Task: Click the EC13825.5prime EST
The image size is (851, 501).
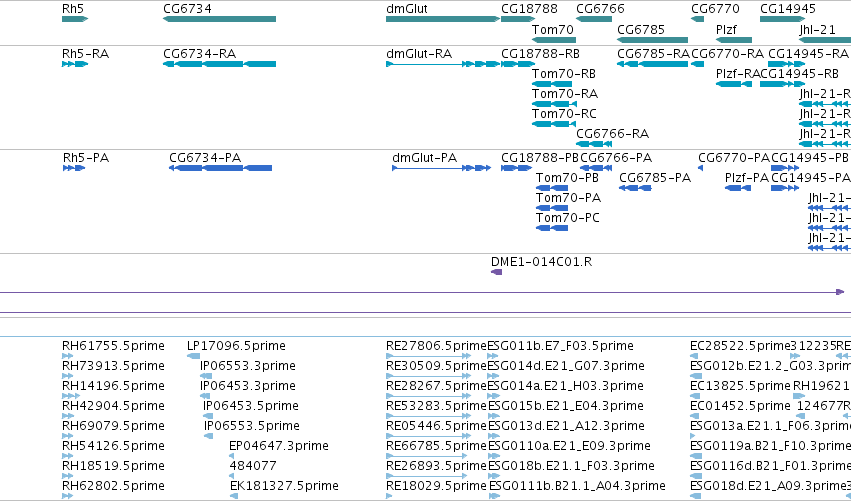Action: (x=696, y=396)
